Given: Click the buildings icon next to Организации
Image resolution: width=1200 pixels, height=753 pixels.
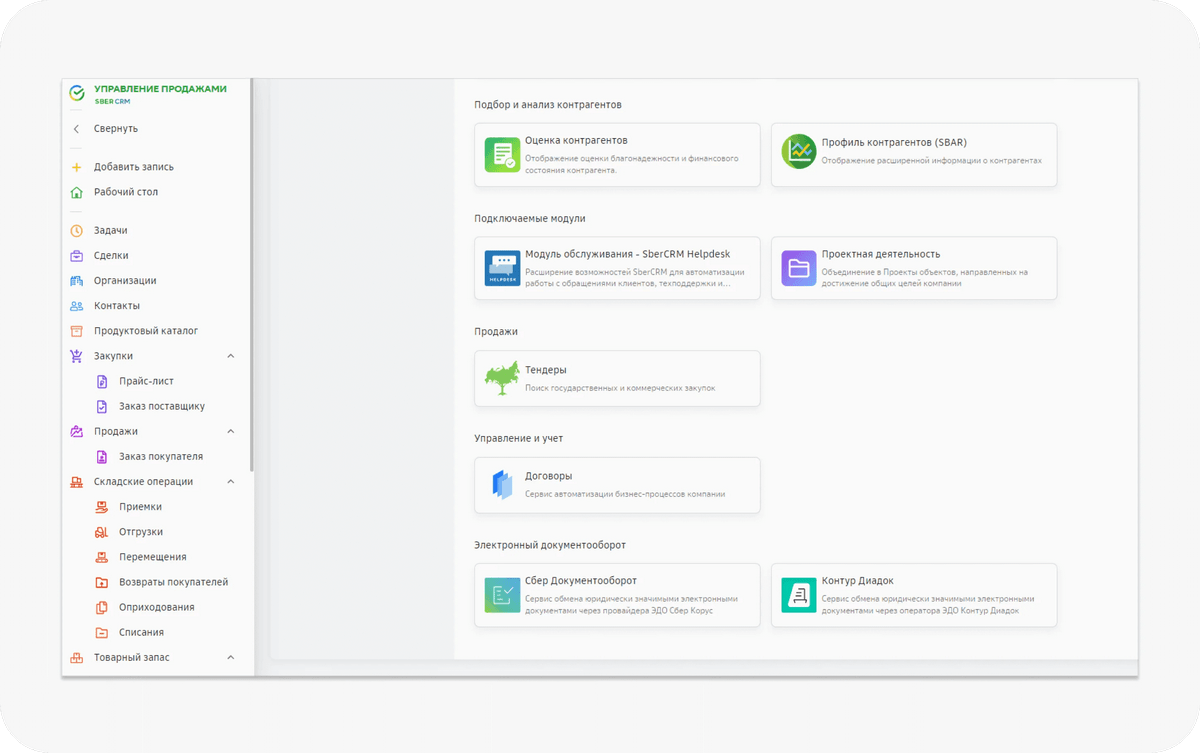Looking at the screenshot, I should tap(77, 281).
